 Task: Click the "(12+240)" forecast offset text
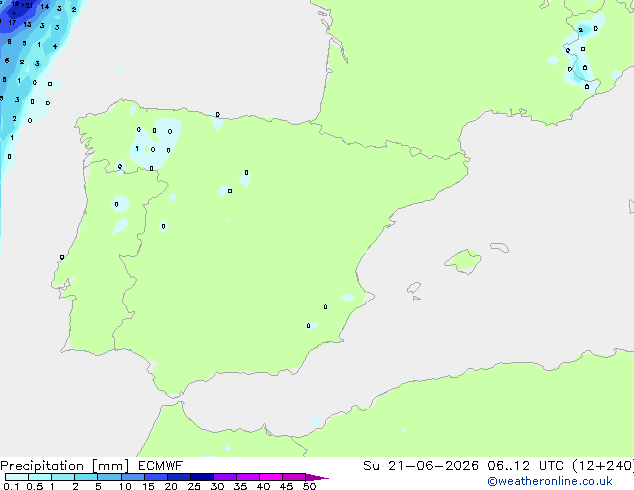pyautogui.click(x=602, y=466)
